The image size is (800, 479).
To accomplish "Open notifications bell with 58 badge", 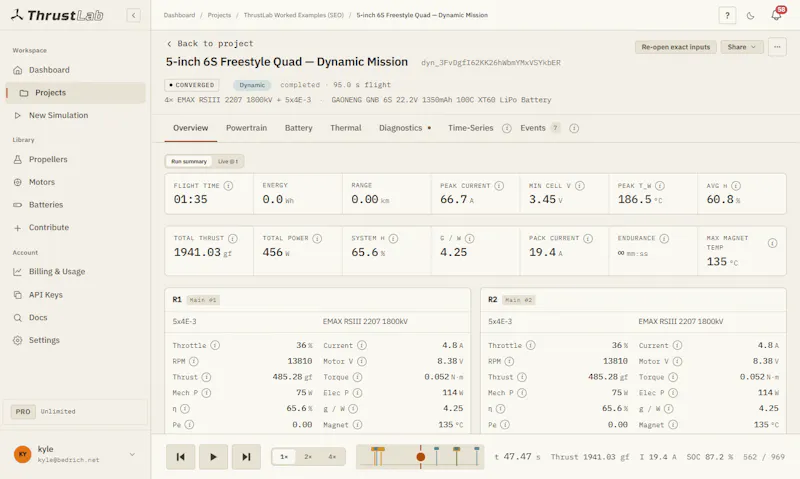I will (777, 15).
